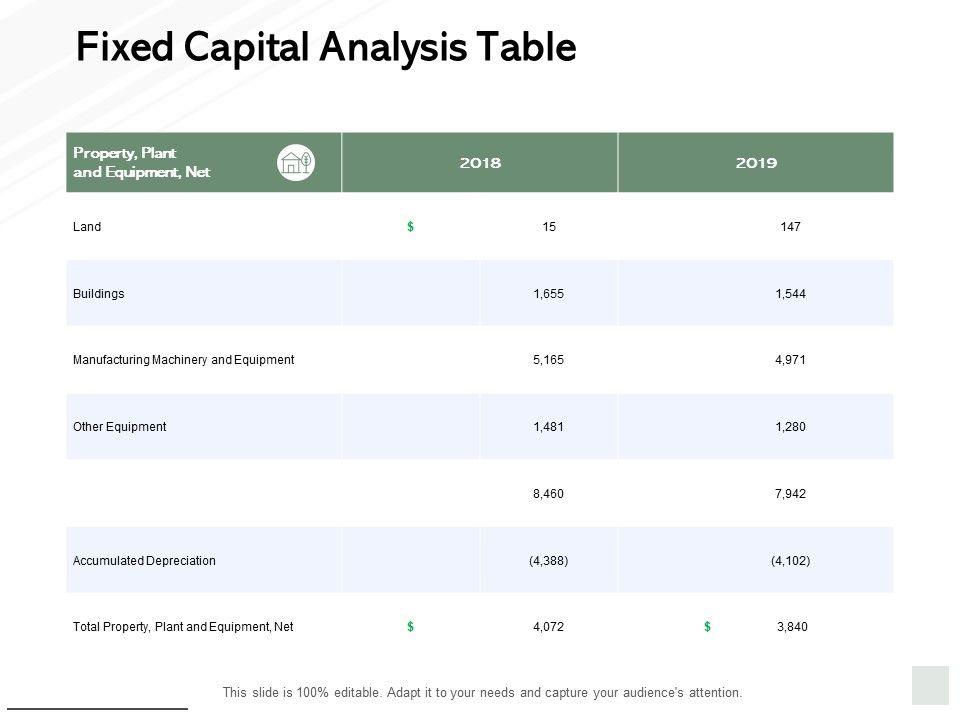
Task: Click the Buildings row label
Action: coord(99,294)
